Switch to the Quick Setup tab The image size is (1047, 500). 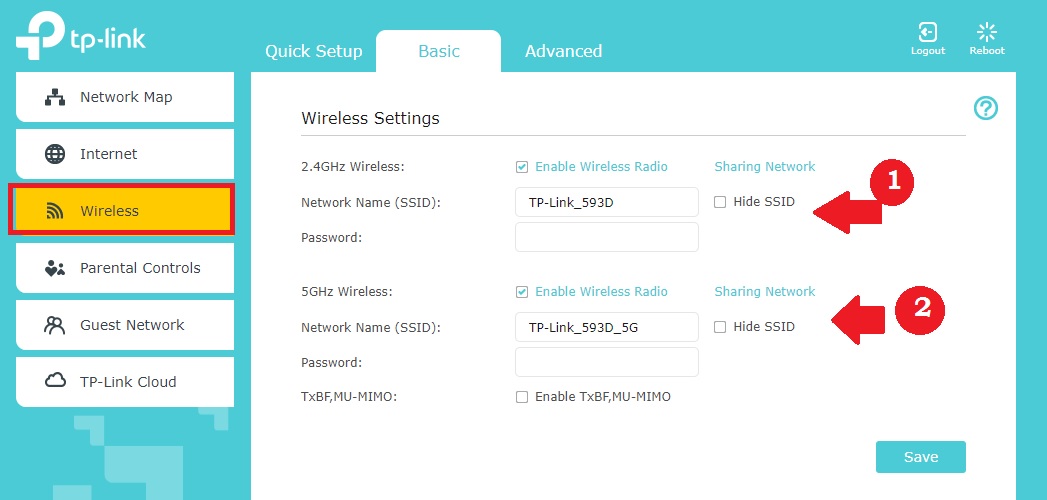[x=314, y=51]
